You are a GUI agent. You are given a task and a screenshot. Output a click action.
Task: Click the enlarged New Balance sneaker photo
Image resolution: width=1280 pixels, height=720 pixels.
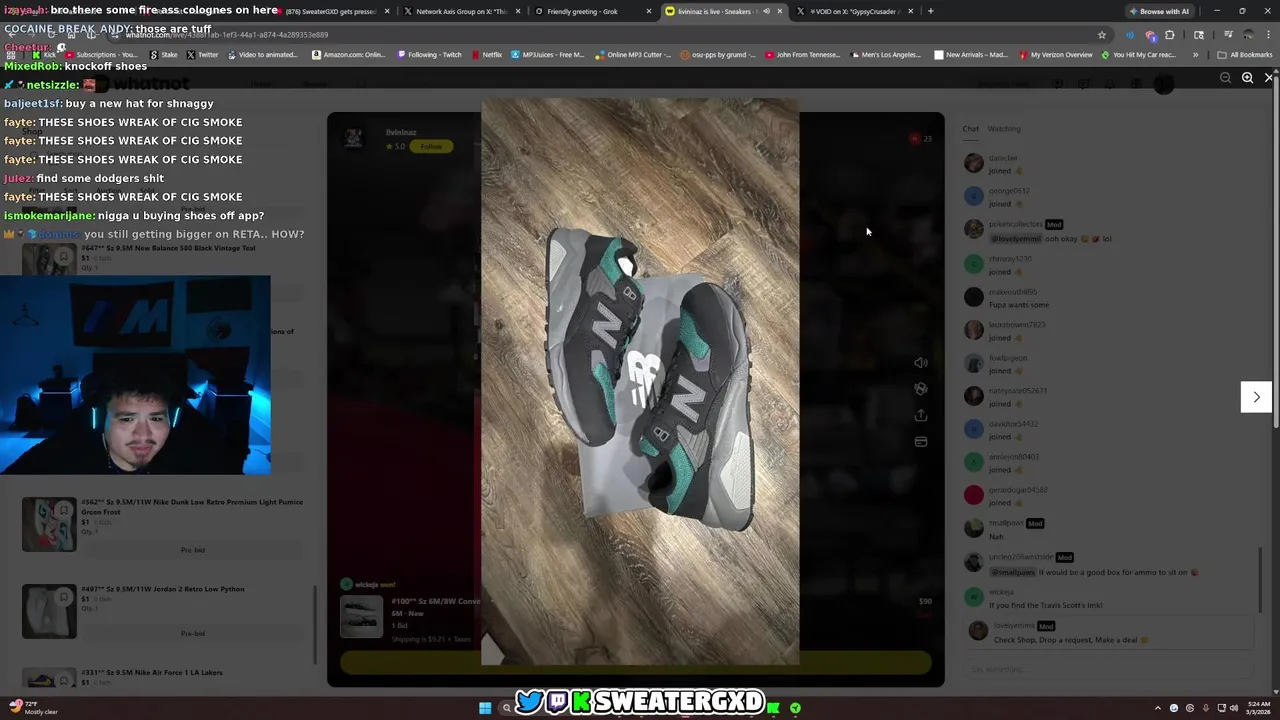(x=640, y=381)
